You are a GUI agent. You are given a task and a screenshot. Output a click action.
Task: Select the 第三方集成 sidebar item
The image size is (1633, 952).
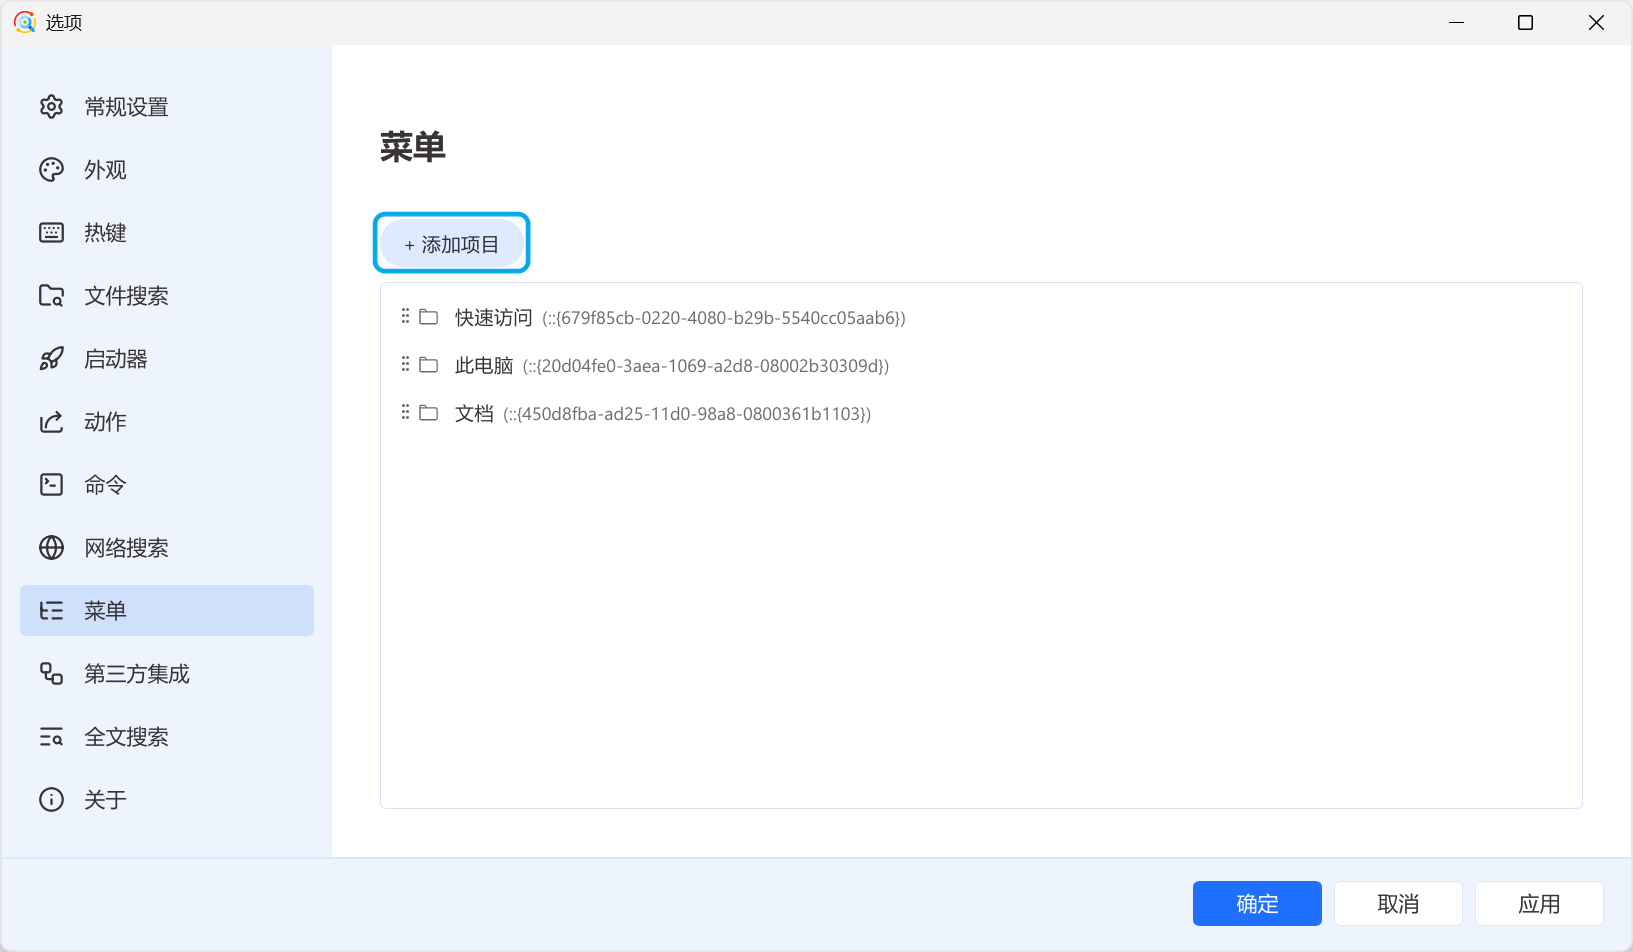pos(167,674)
